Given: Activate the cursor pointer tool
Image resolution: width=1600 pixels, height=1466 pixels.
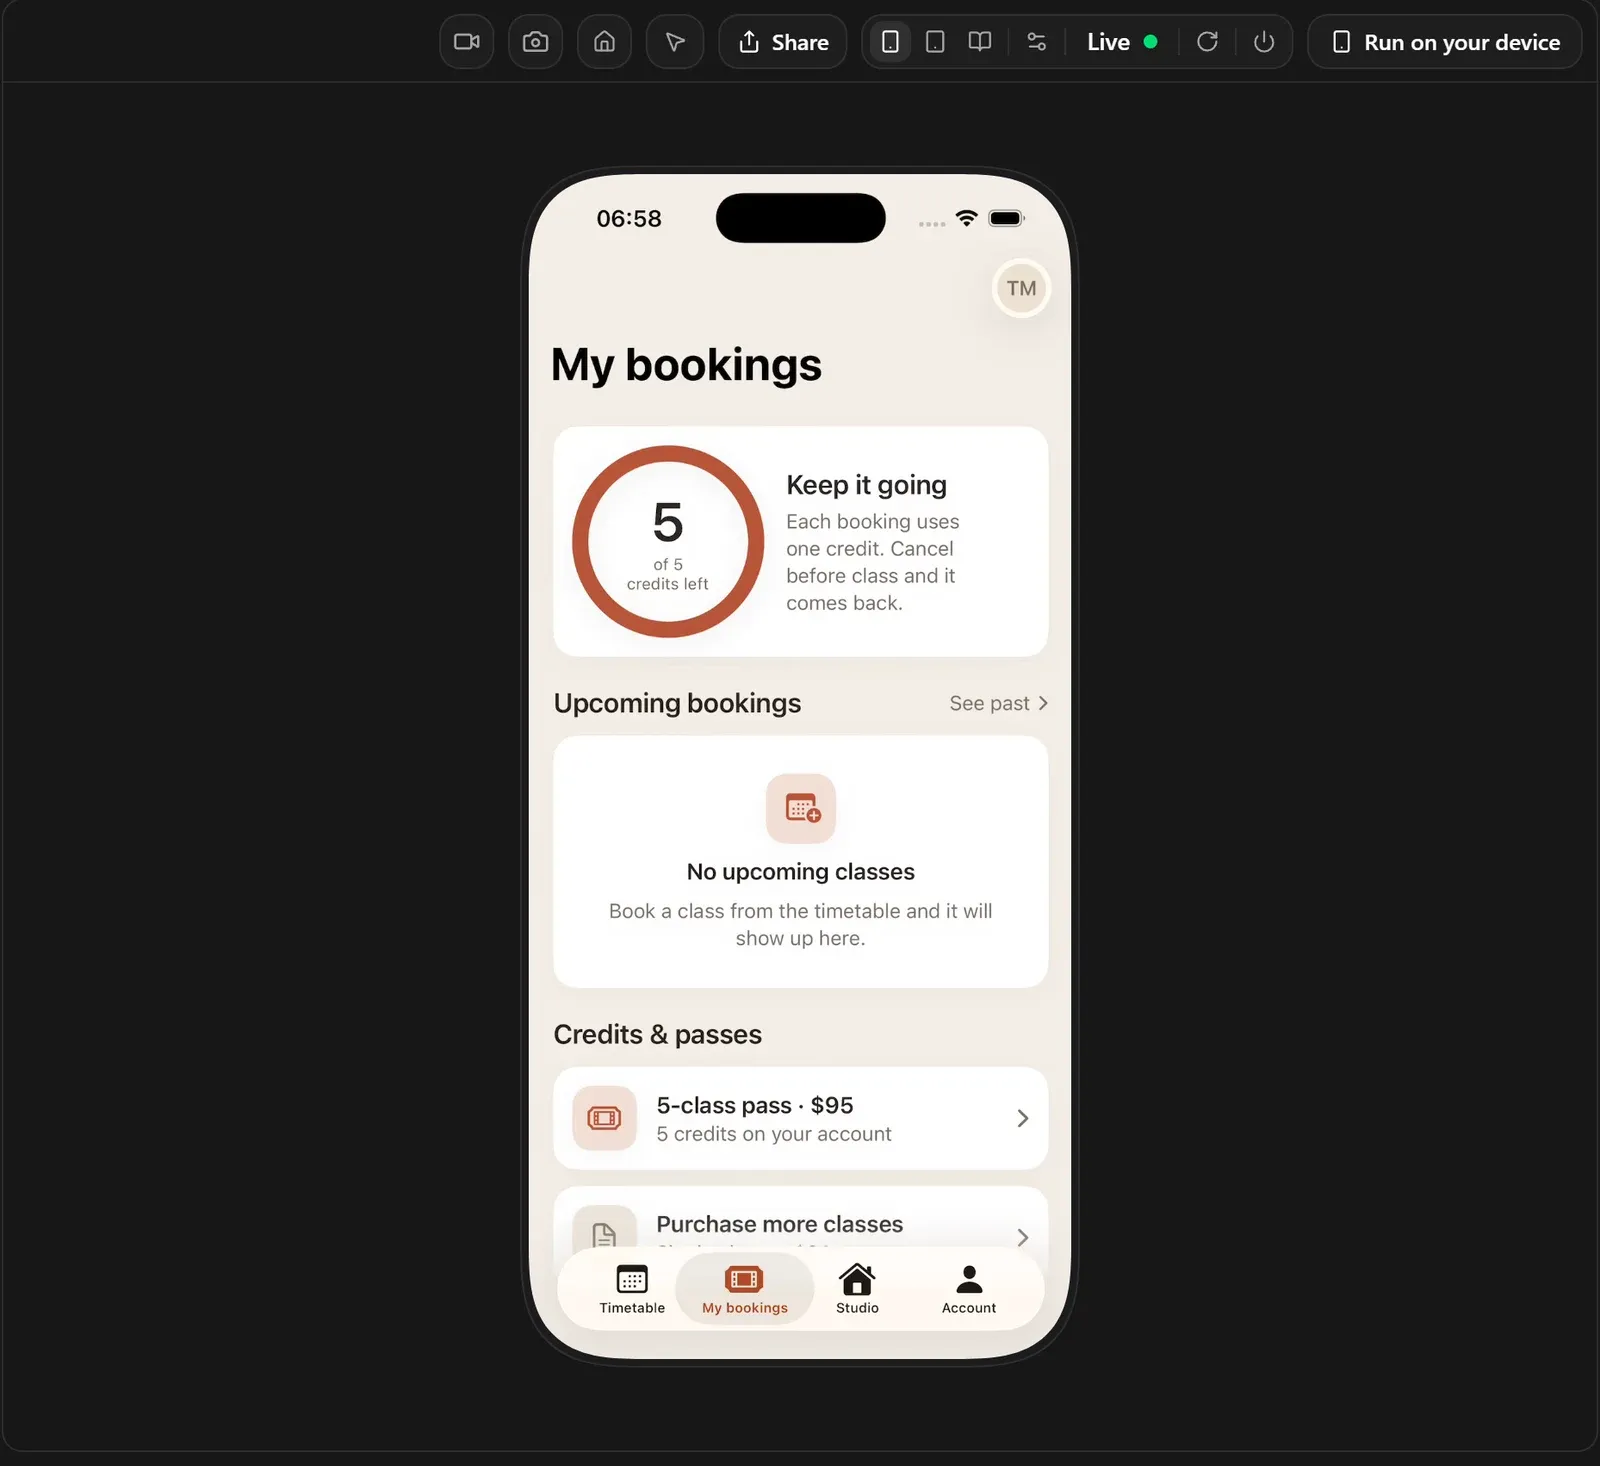Looking at the screenshot, I should (675, 42).
